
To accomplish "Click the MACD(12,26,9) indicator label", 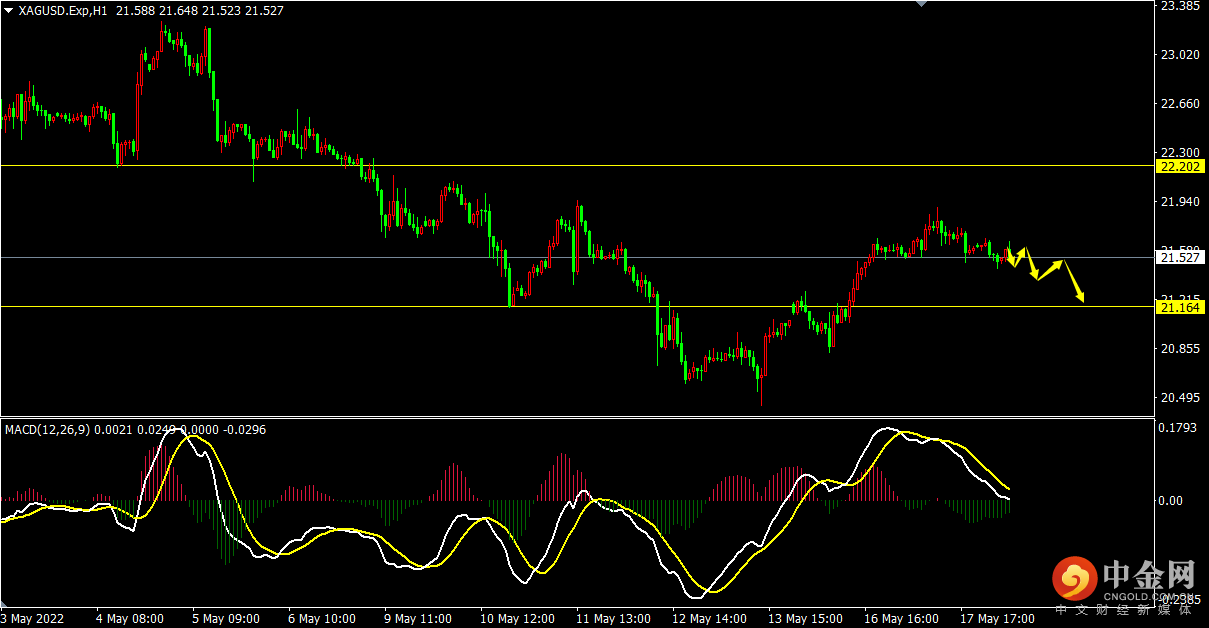I will tap(47, 430).
